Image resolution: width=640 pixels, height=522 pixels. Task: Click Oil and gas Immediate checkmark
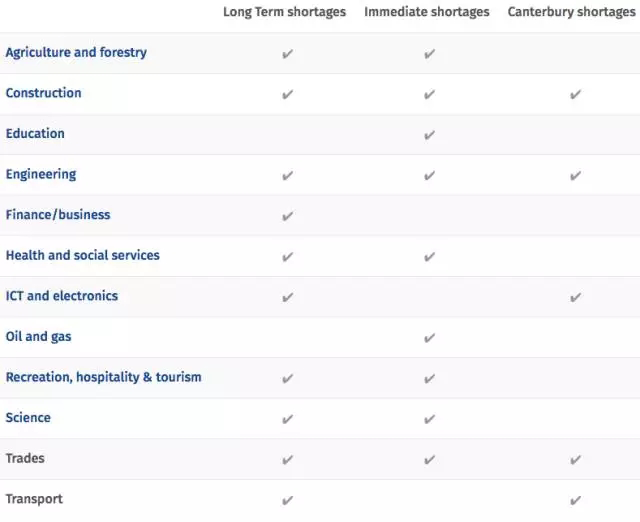tap(429, 338)
